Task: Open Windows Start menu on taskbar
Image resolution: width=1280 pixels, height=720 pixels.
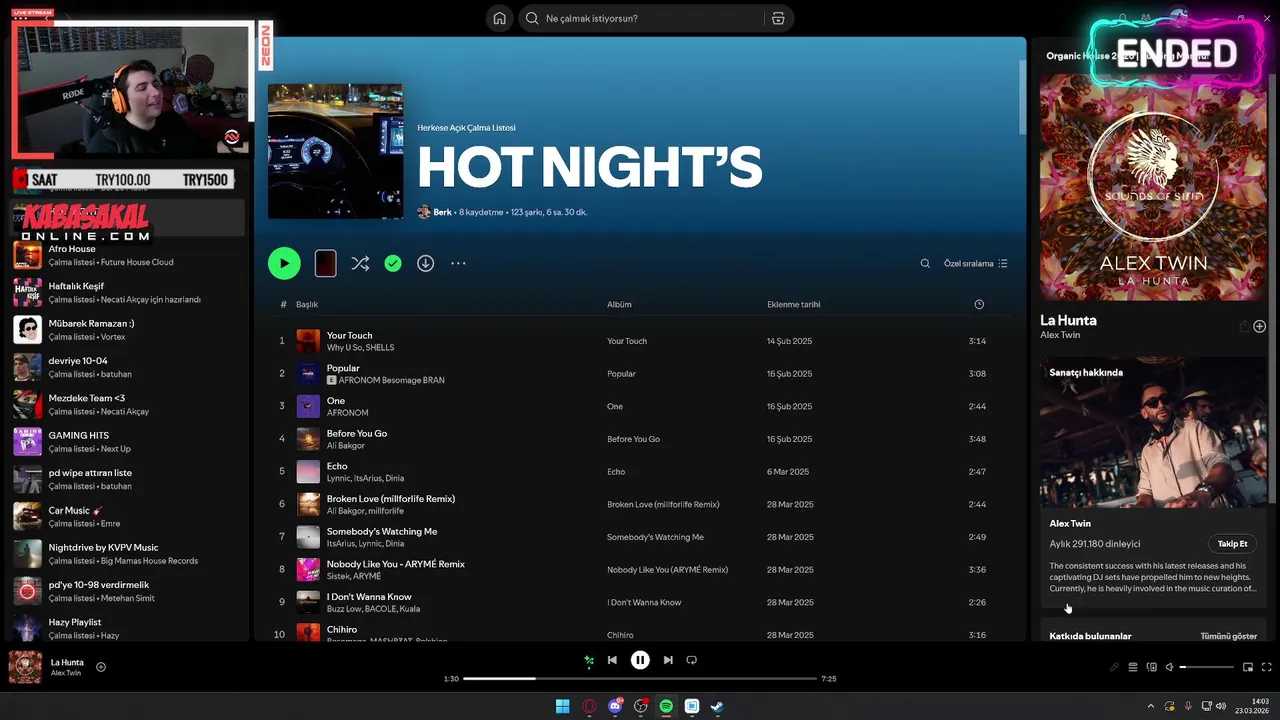Action: [x=562, y=706]
